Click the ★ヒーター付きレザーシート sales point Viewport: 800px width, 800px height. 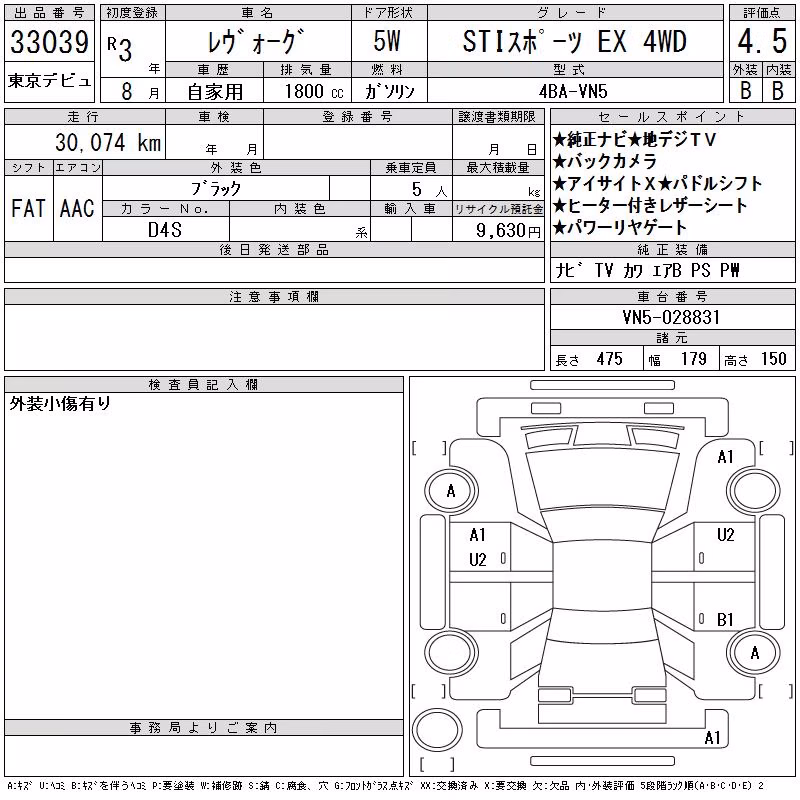[x=651, y=206]
